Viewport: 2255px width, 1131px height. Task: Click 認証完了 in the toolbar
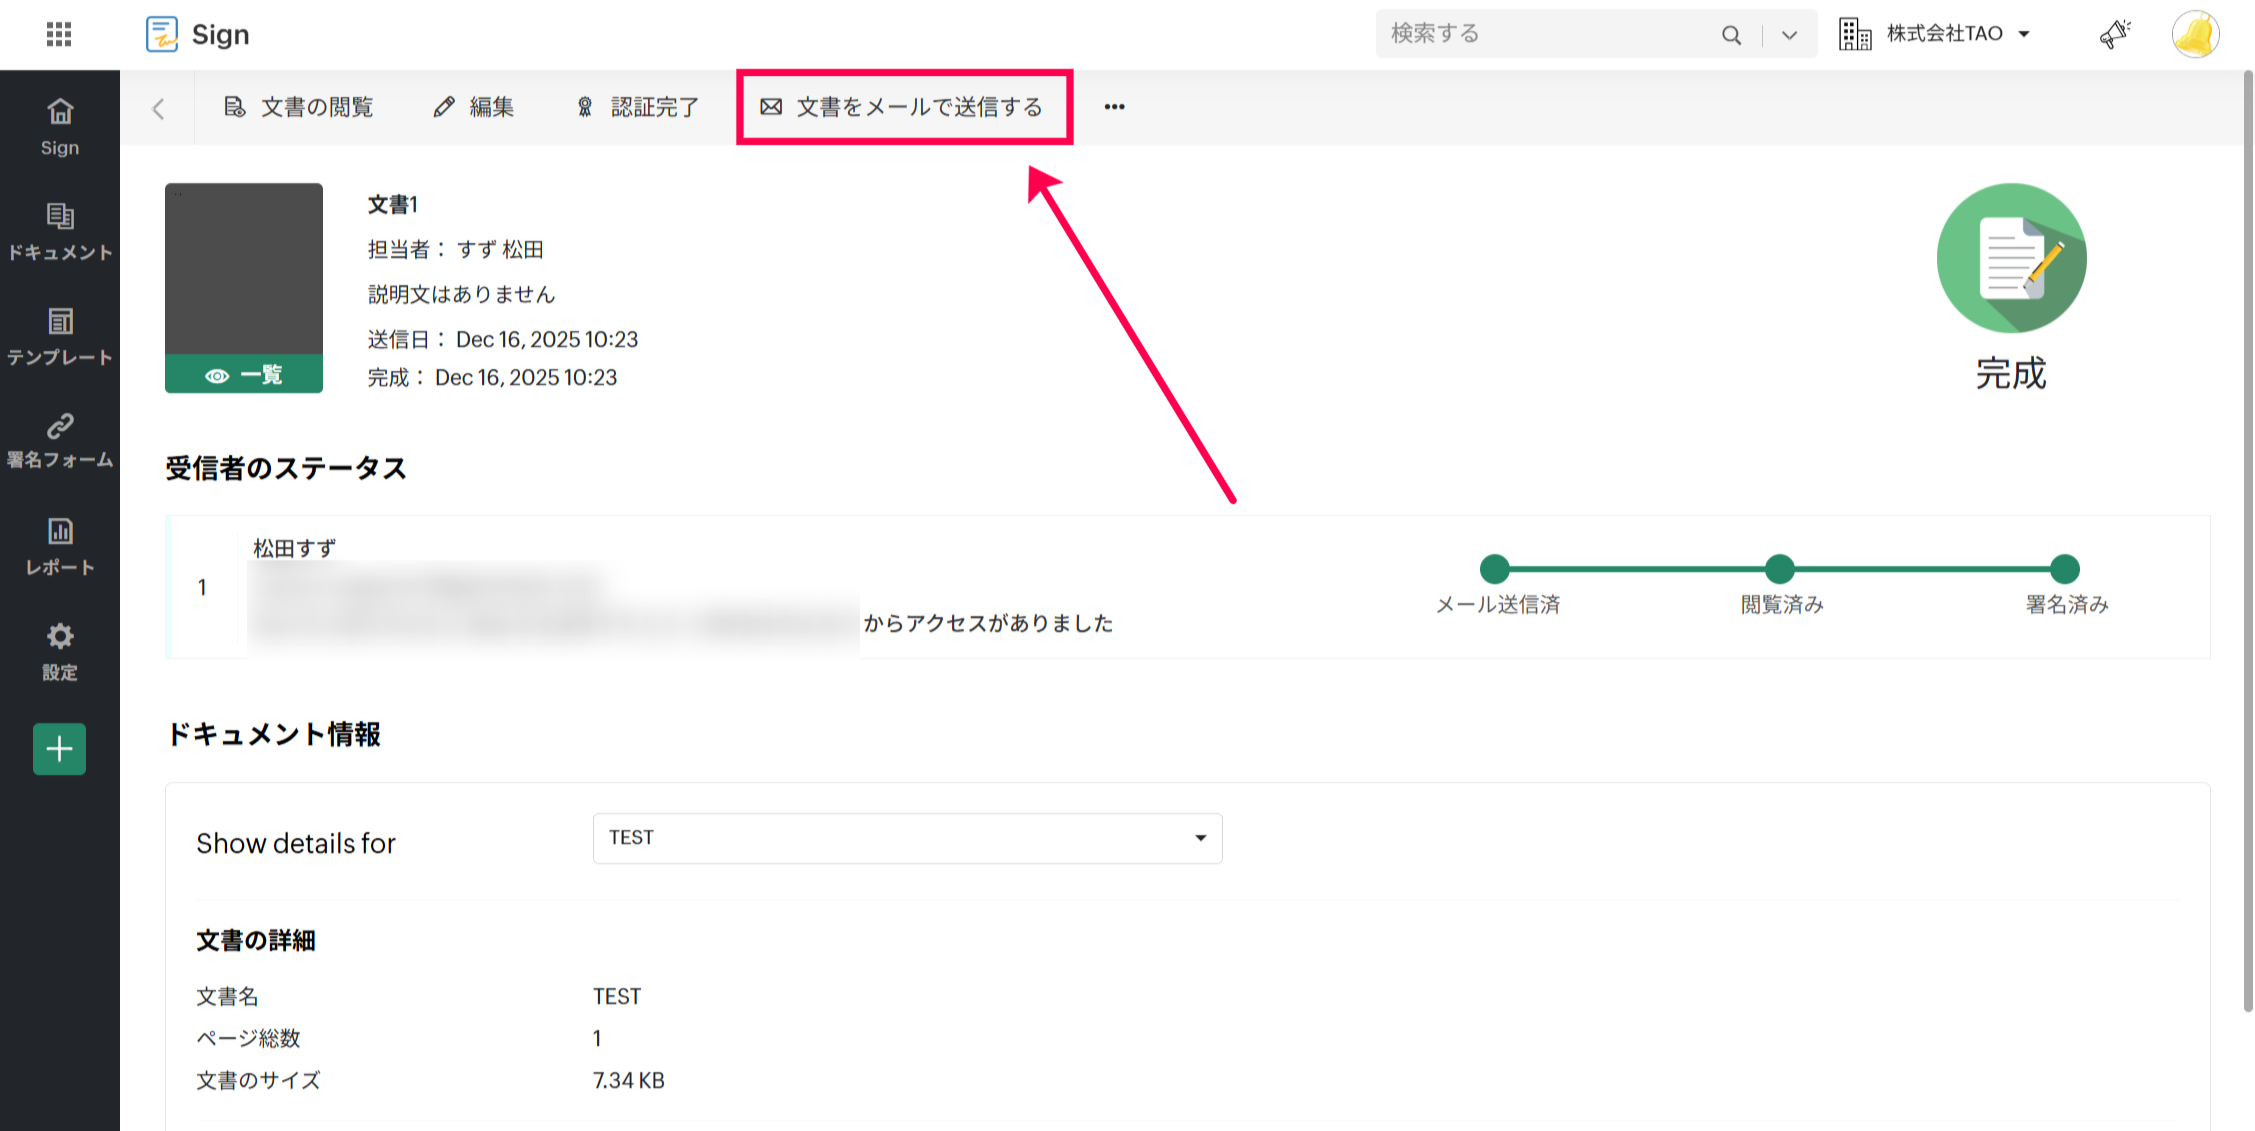(638, 107)
